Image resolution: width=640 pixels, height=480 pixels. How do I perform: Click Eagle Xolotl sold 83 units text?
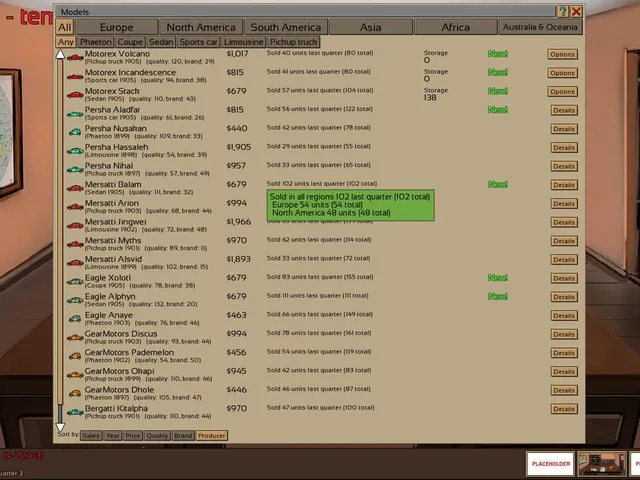tap(320, 277)
